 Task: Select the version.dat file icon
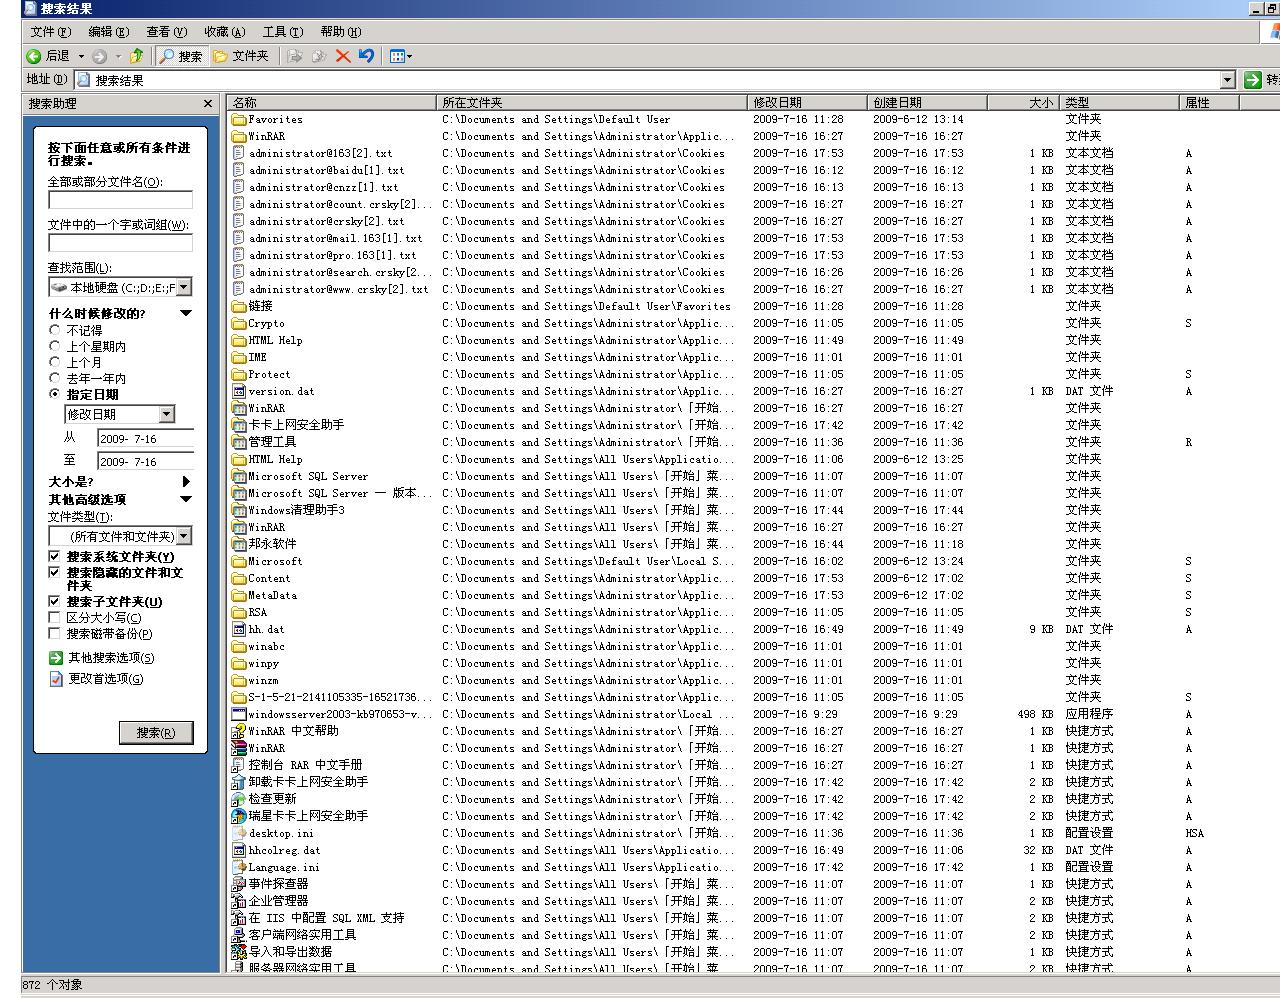click(239, 391)
